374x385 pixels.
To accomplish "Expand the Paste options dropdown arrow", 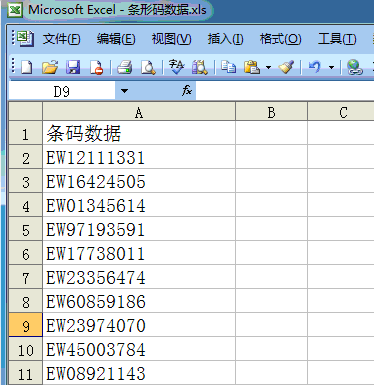I will tap(268, 67).
